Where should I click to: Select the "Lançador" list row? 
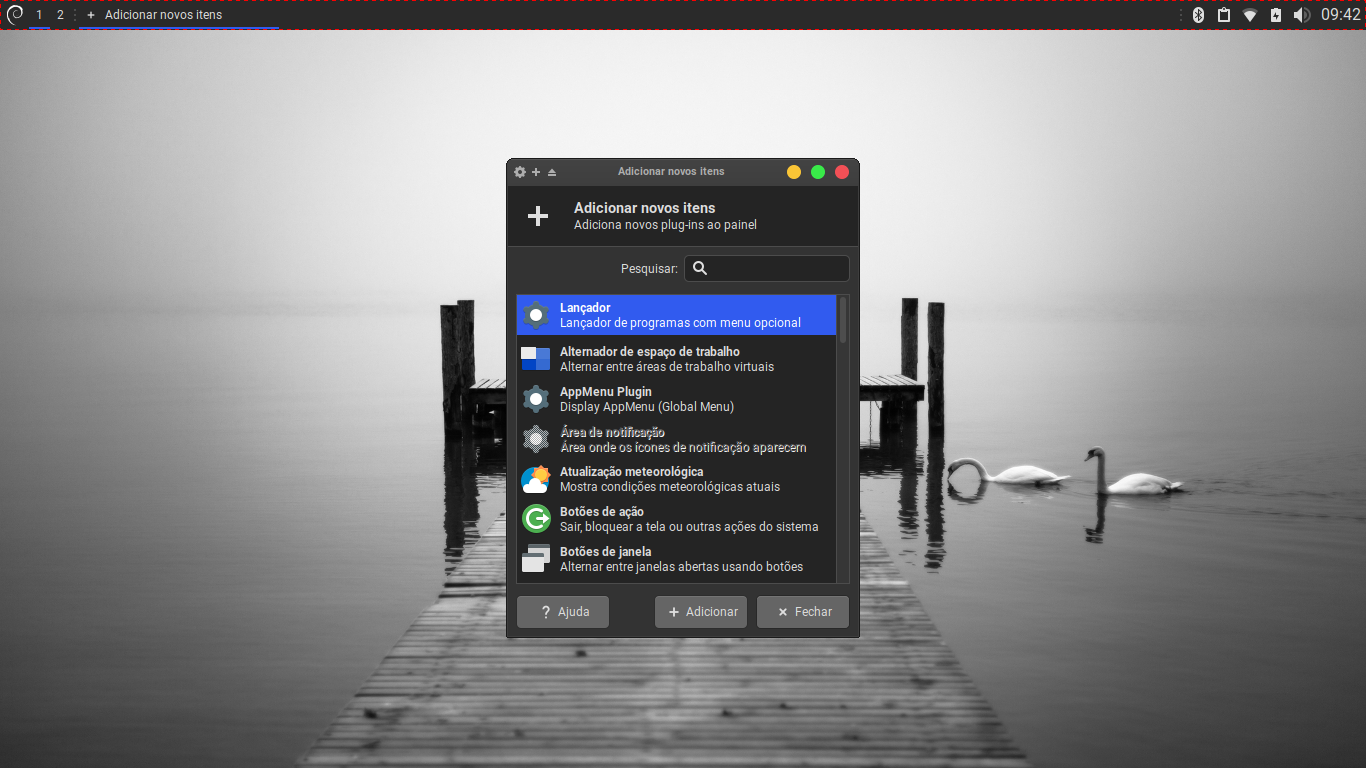pos(676,315)
